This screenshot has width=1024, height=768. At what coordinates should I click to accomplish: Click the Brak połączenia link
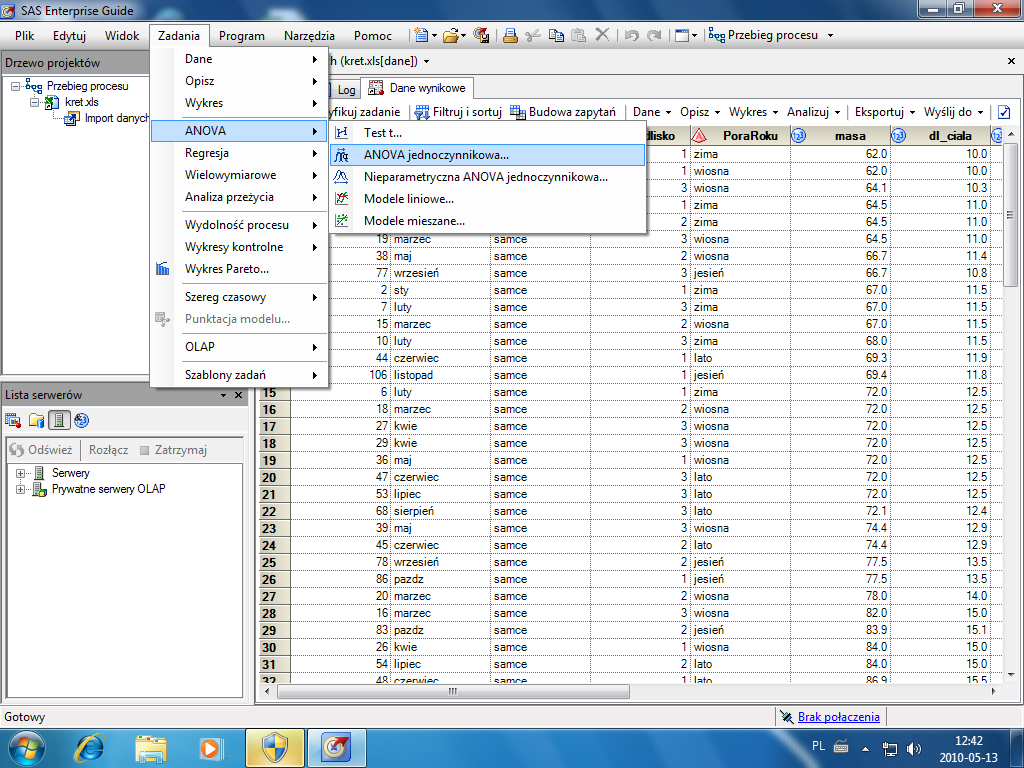(x=839, y=717)
